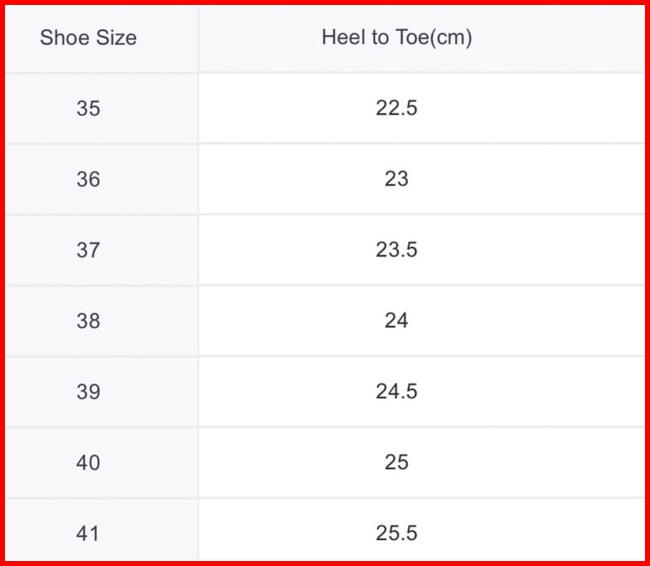This screenshot has height=566, width=650.
Task: Click the word Shoe in the header
Action: (63, 39)
